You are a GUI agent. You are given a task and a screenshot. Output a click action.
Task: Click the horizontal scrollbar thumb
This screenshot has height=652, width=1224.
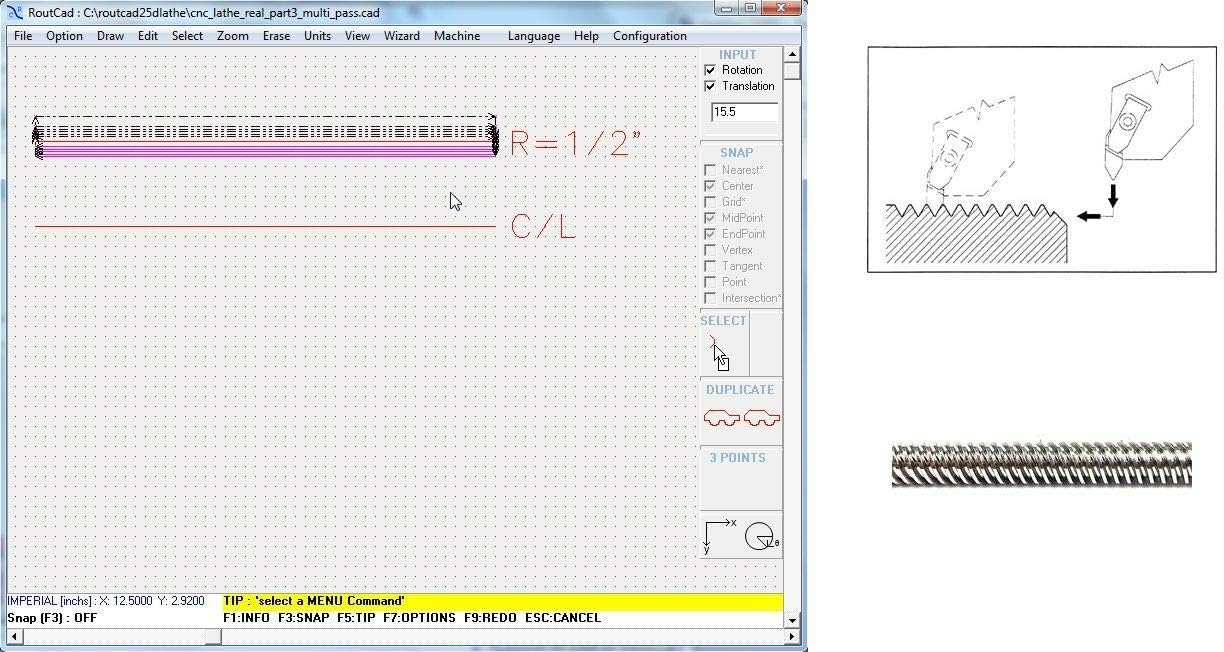[x=213, y=637]
